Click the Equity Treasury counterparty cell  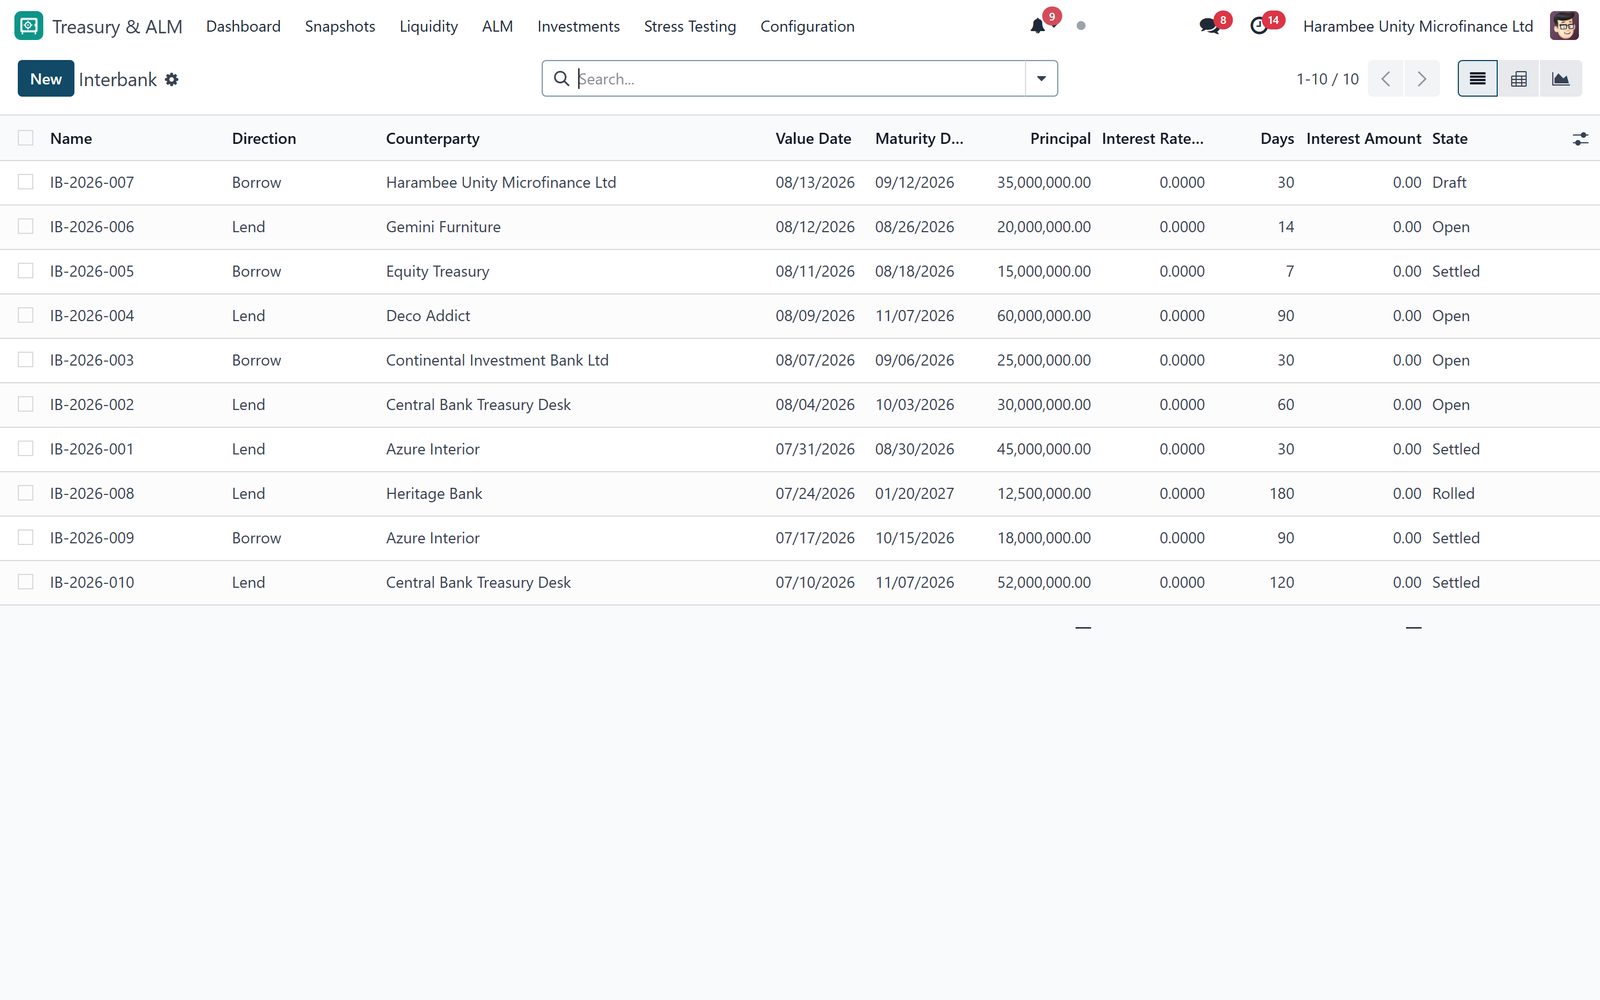click(437, 271)
